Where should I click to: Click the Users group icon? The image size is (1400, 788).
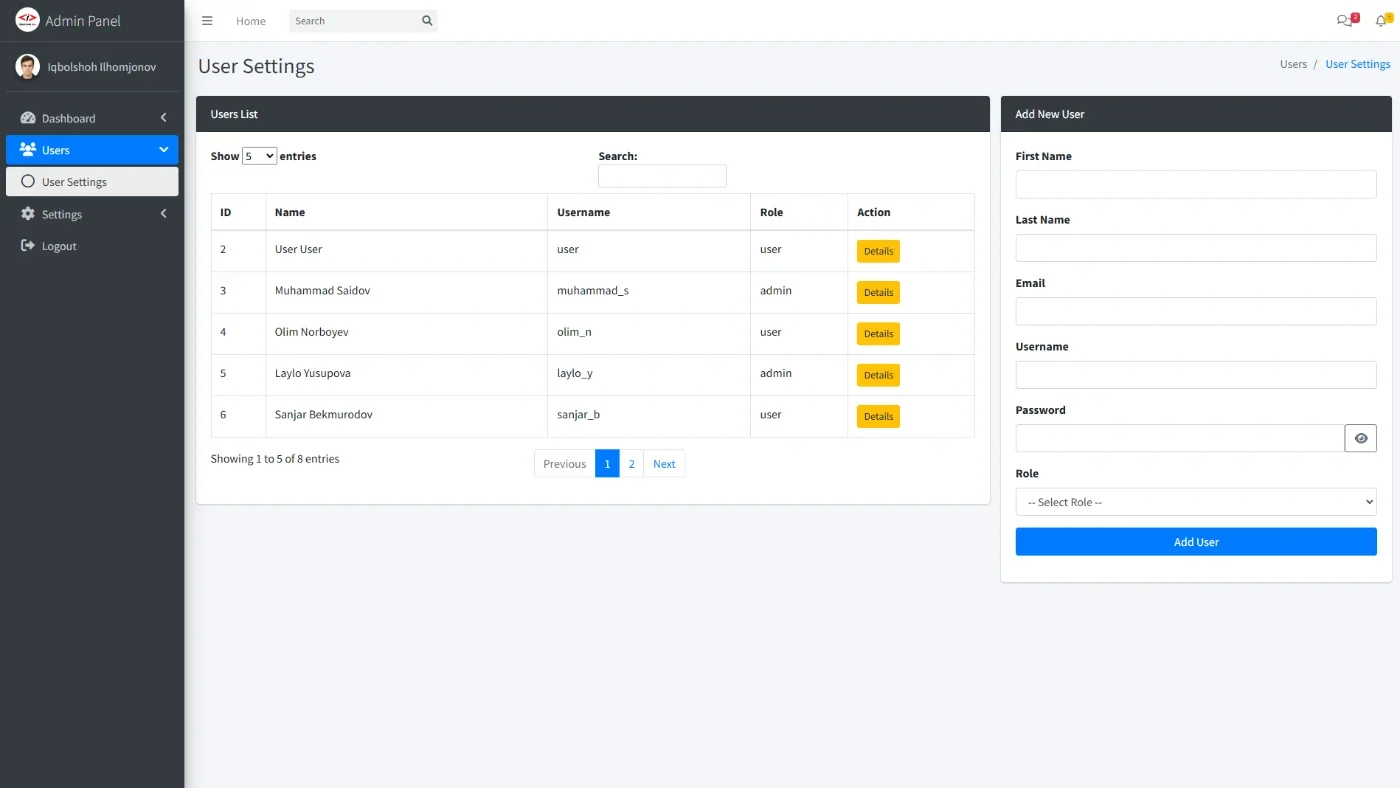(x=28, y=150)
